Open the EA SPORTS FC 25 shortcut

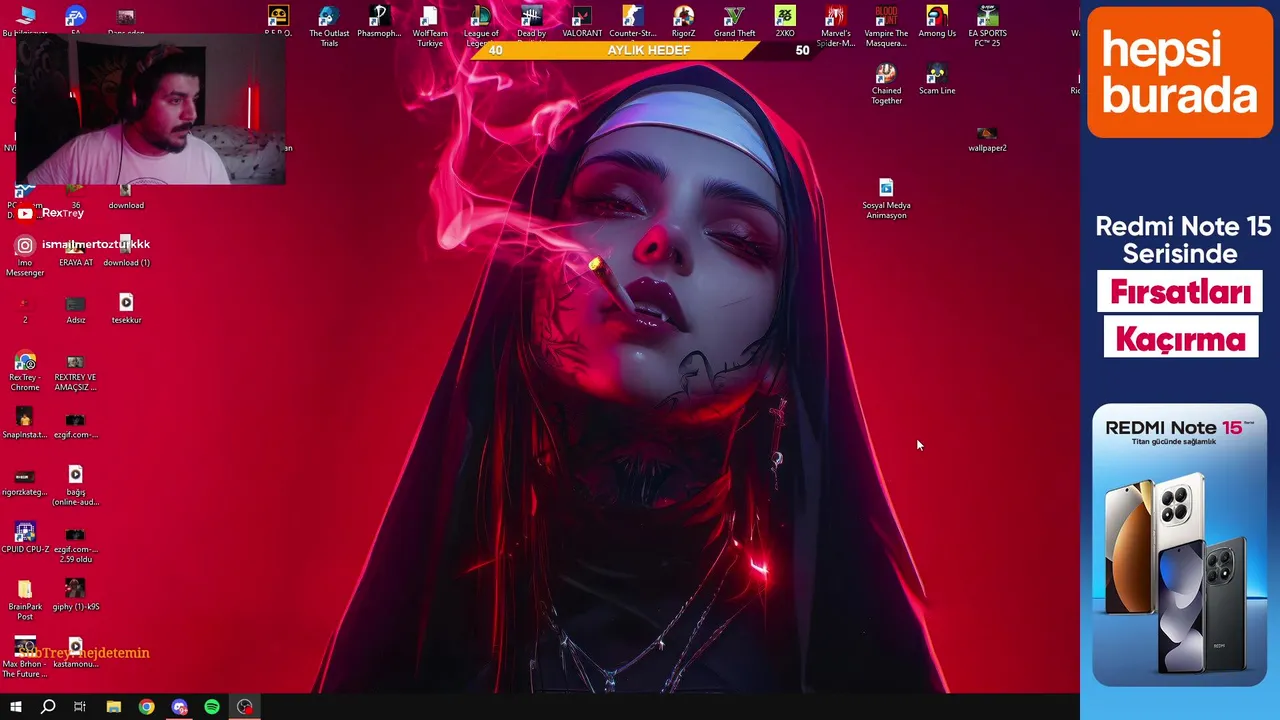coord(987,26)
